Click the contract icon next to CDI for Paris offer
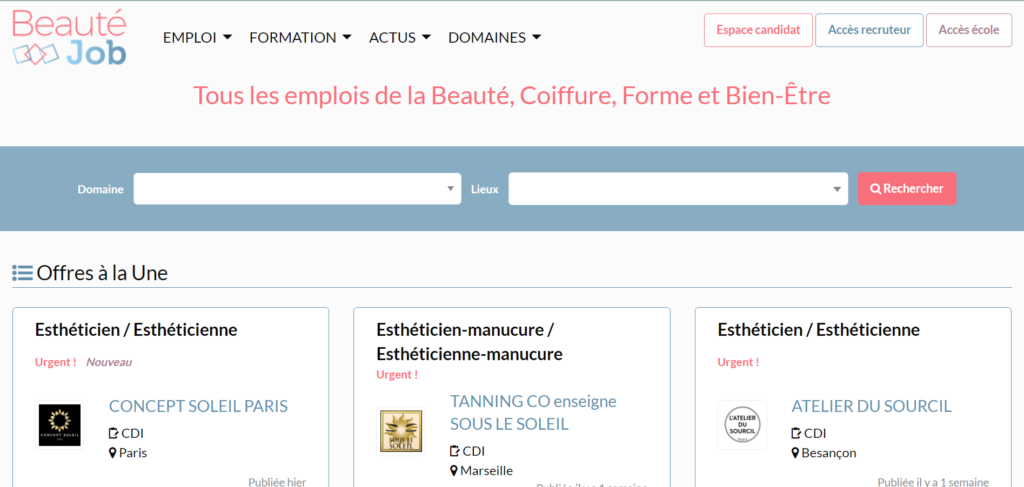1024x487 pixels. point(114,433)
